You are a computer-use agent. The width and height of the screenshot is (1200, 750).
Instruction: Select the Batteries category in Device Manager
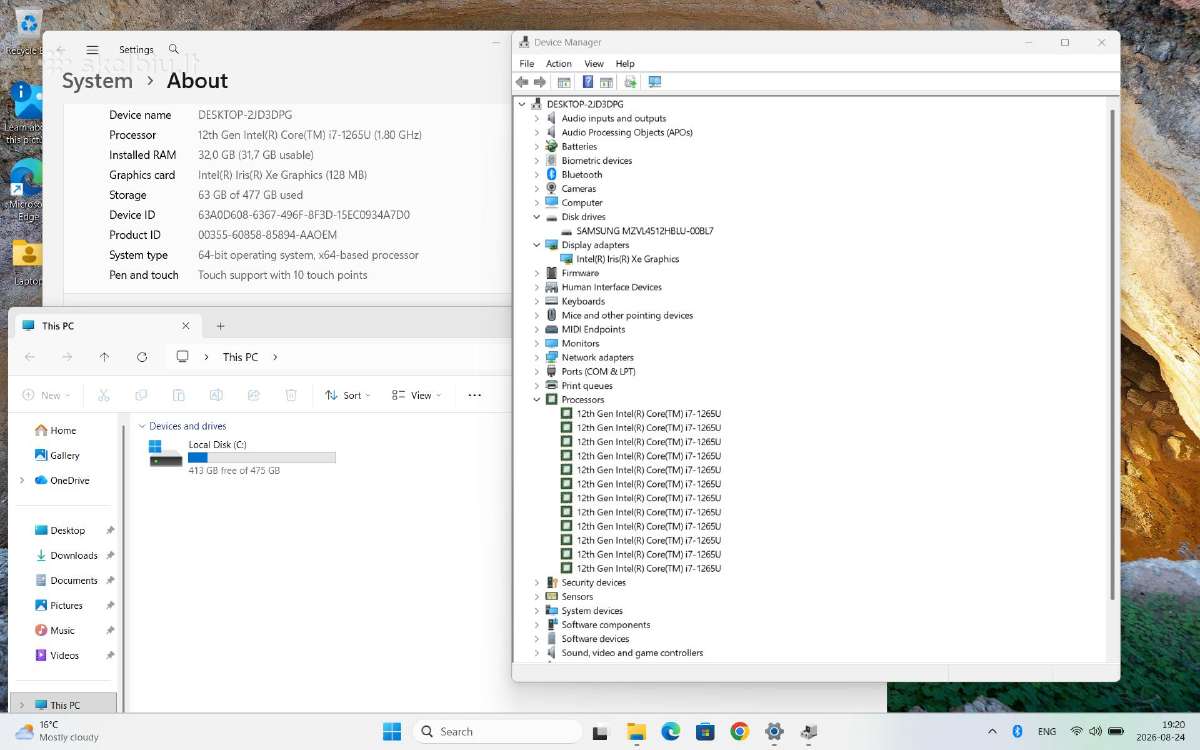[x=578, y=146]
